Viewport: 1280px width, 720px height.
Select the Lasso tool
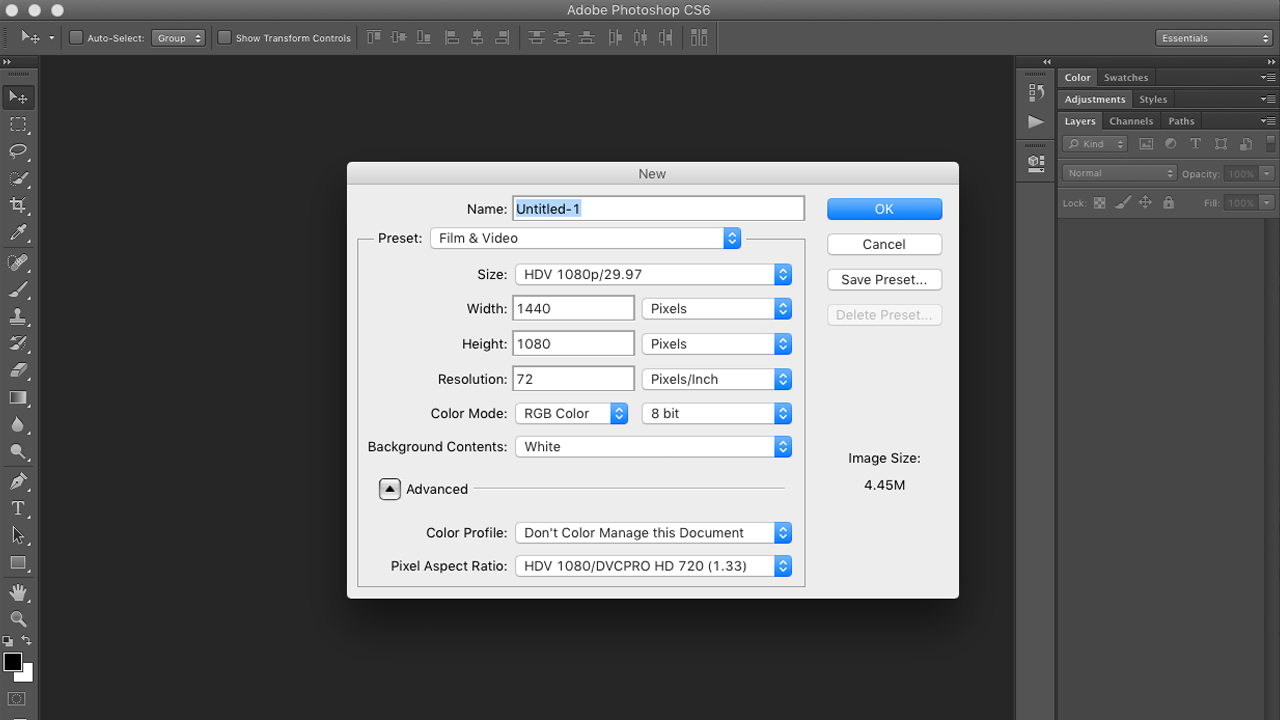(x=18, y=151)
